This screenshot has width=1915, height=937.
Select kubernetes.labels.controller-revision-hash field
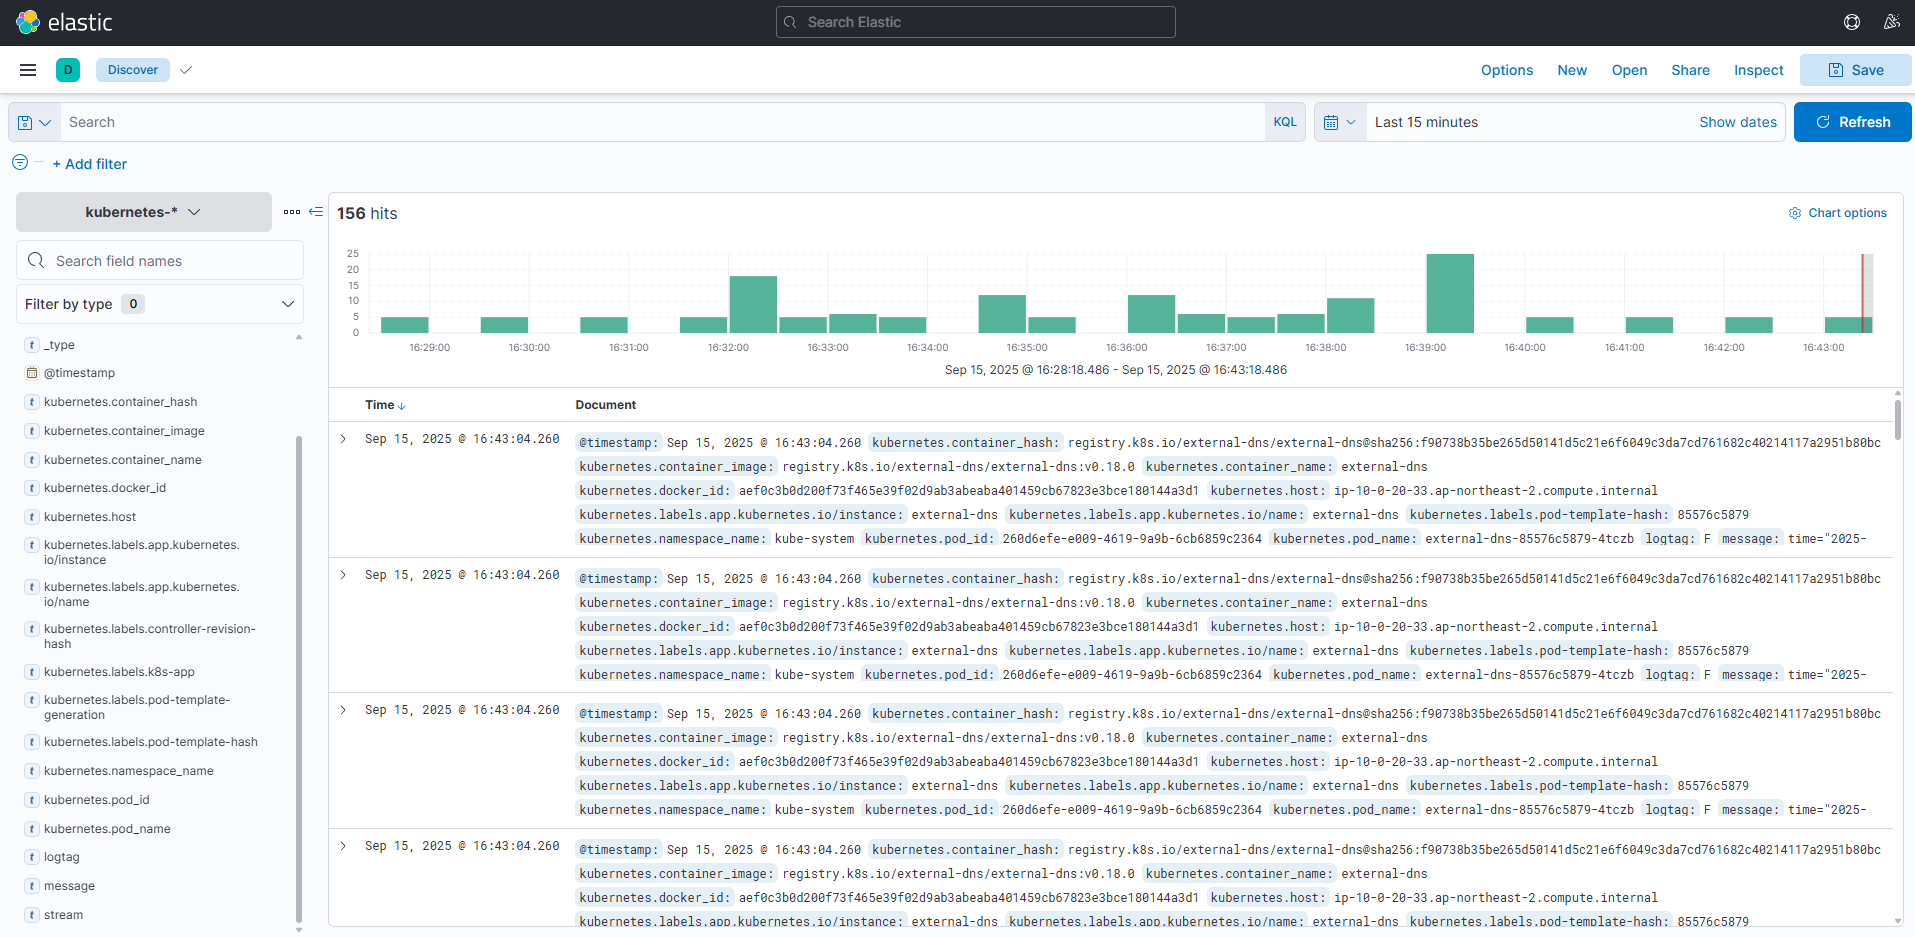(149, 636)
